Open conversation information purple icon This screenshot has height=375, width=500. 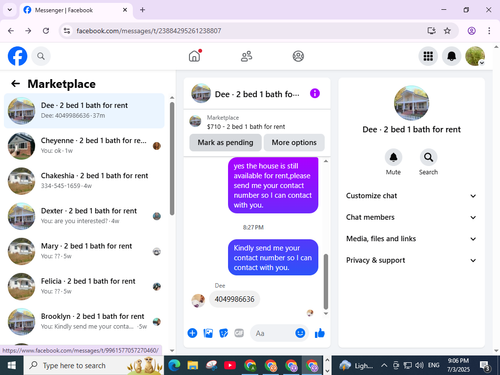click(x=315, y=93)
